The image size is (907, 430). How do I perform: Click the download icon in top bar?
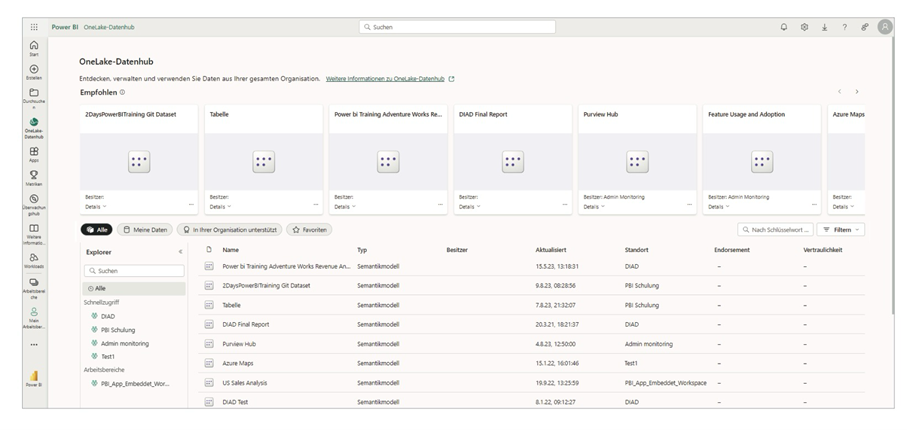(824, 27)
